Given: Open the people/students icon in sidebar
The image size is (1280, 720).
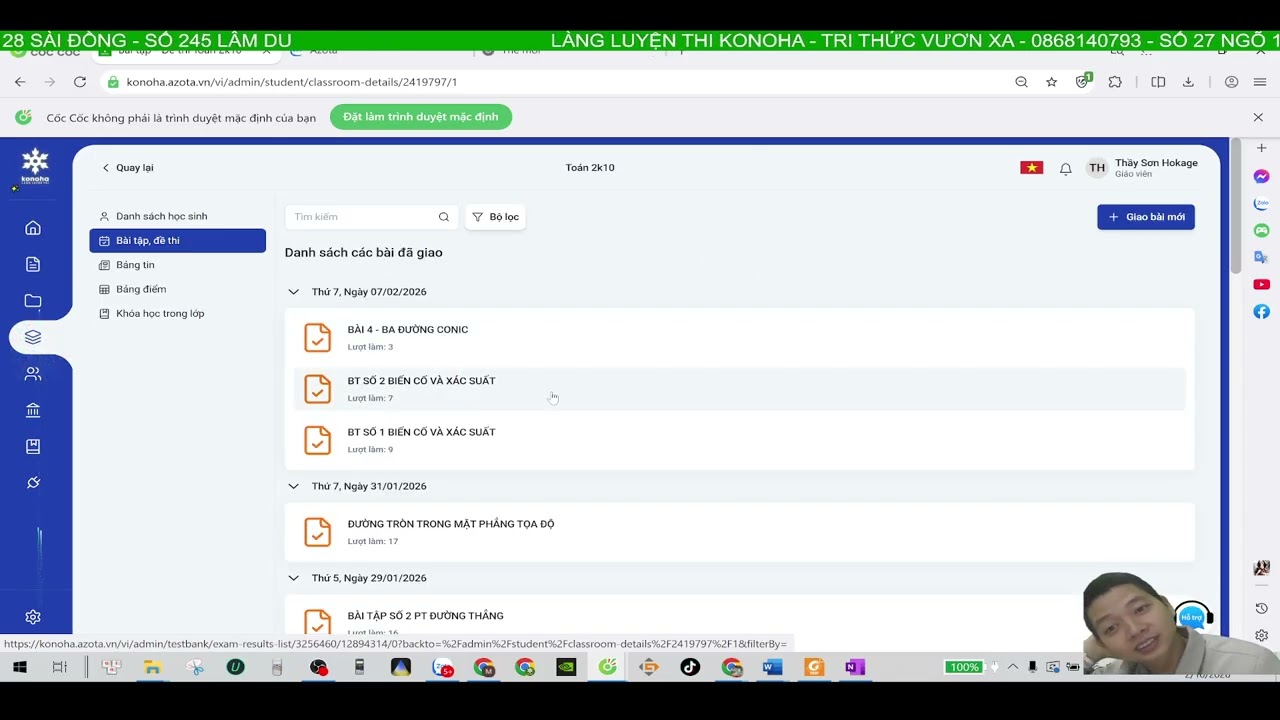Looking at the screenshot, I should (x=33, y=374).
